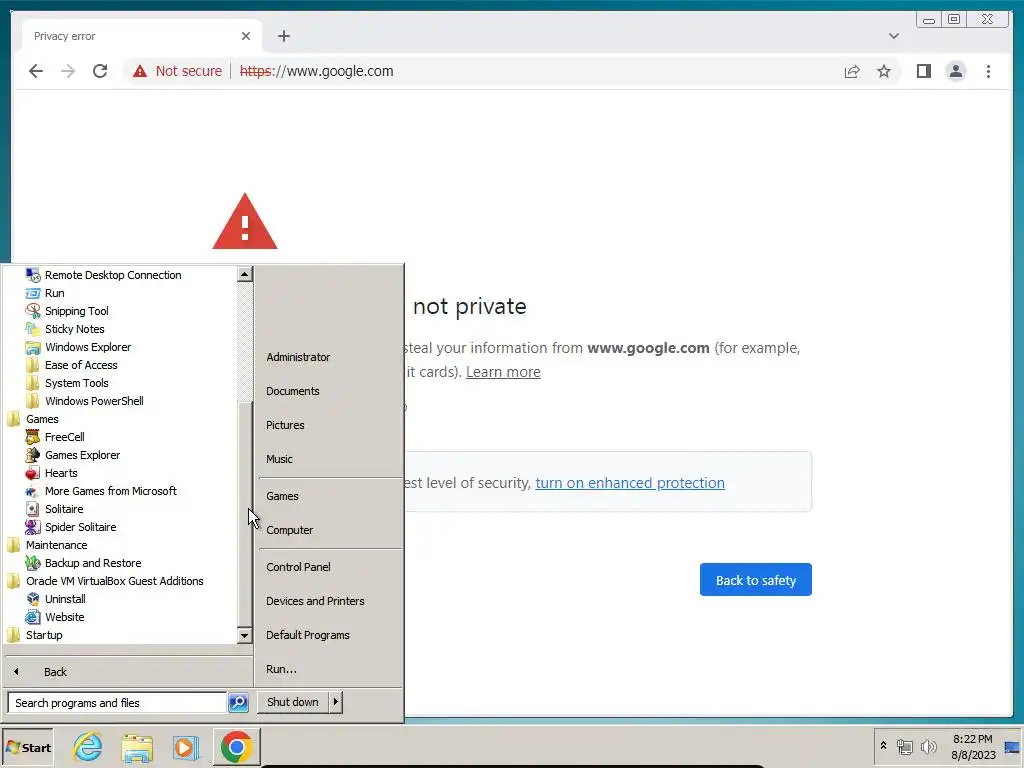Open a new tab with the plus button
Screen dimensions: 1024x768
pos(283,36)
